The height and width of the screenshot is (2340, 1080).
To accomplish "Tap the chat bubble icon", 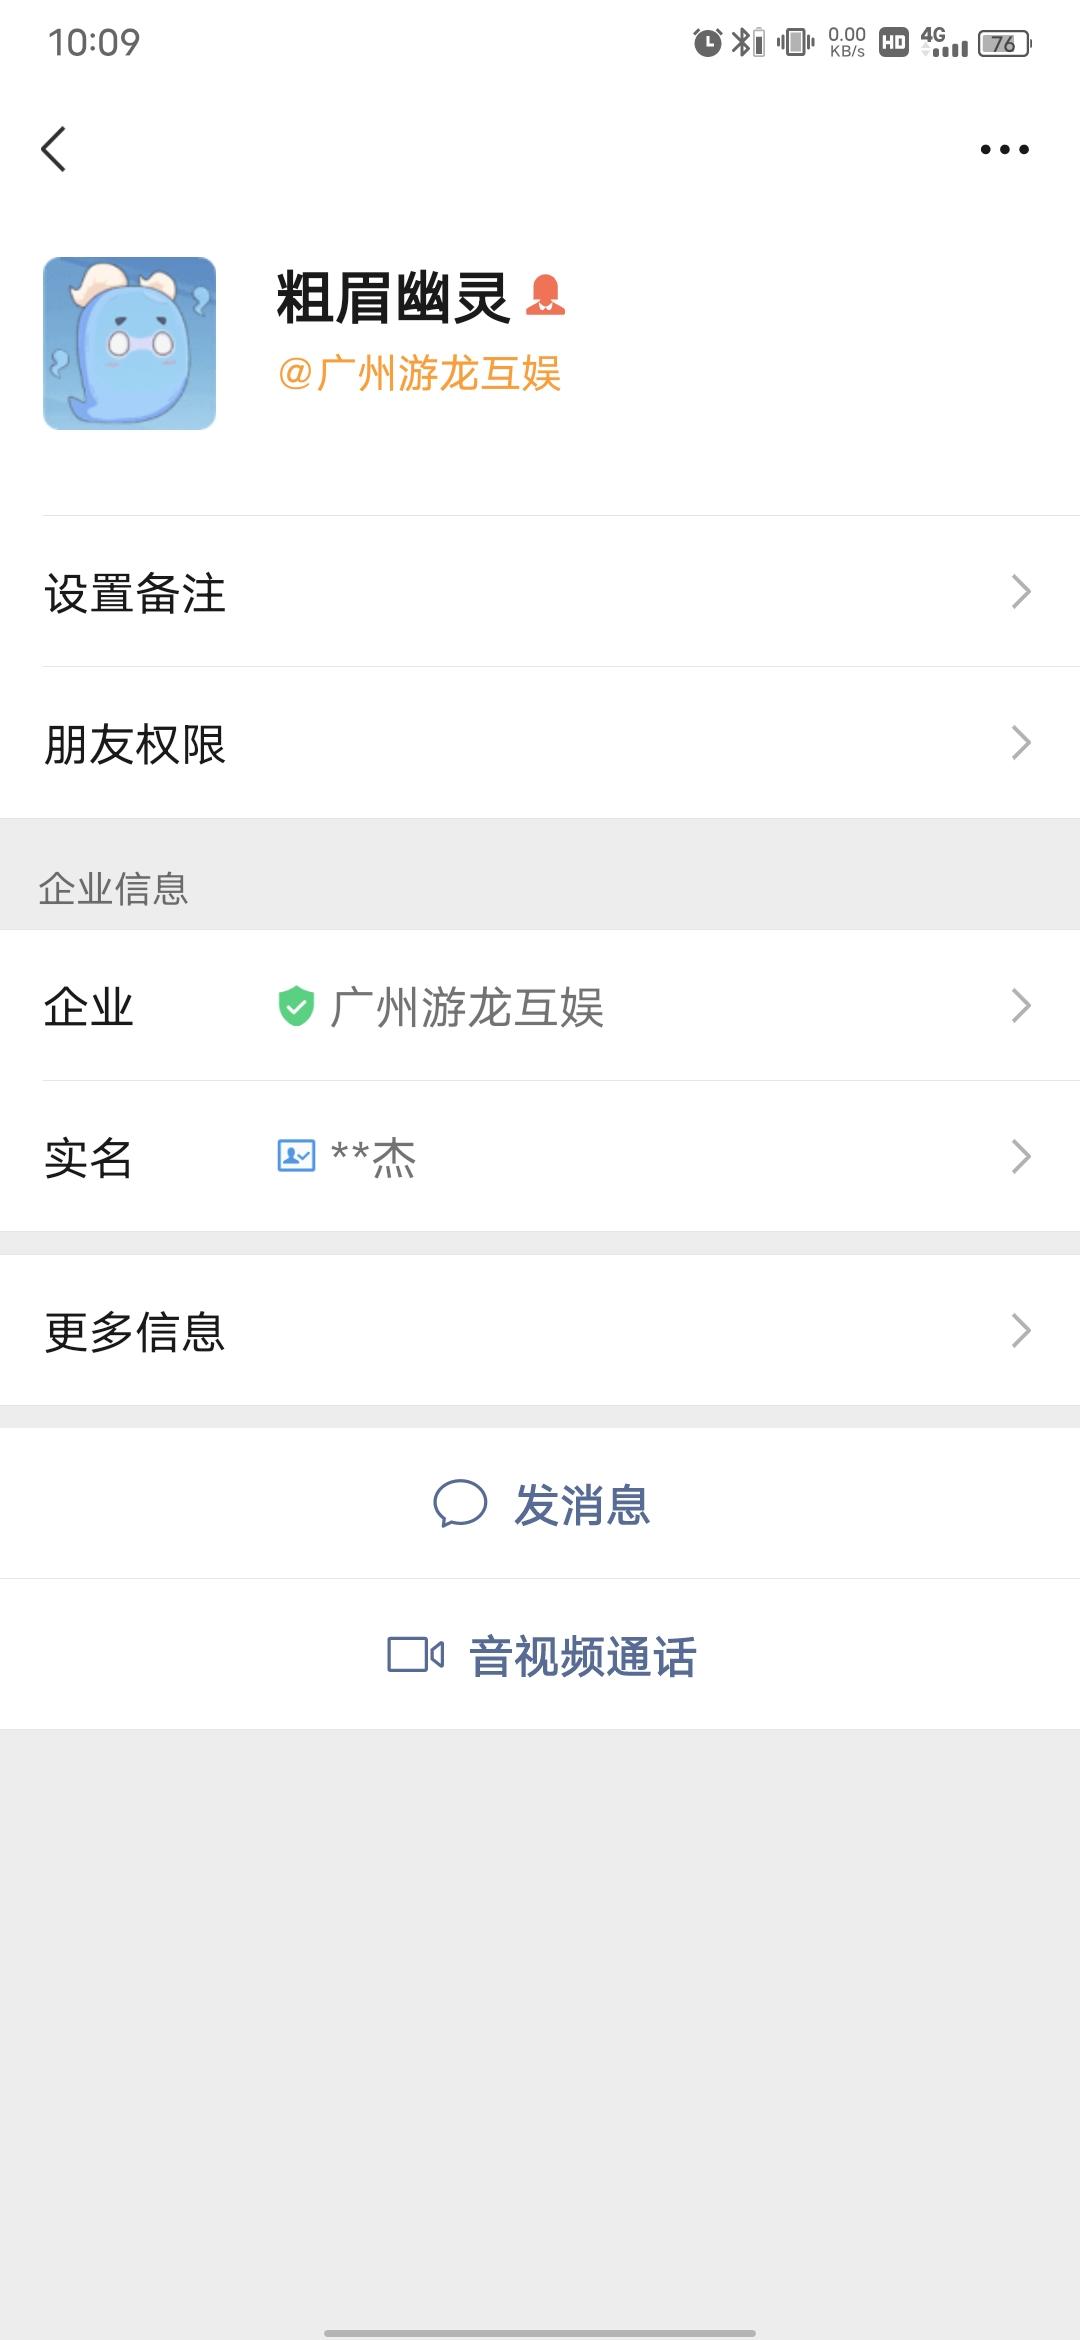I will 460,1504.
